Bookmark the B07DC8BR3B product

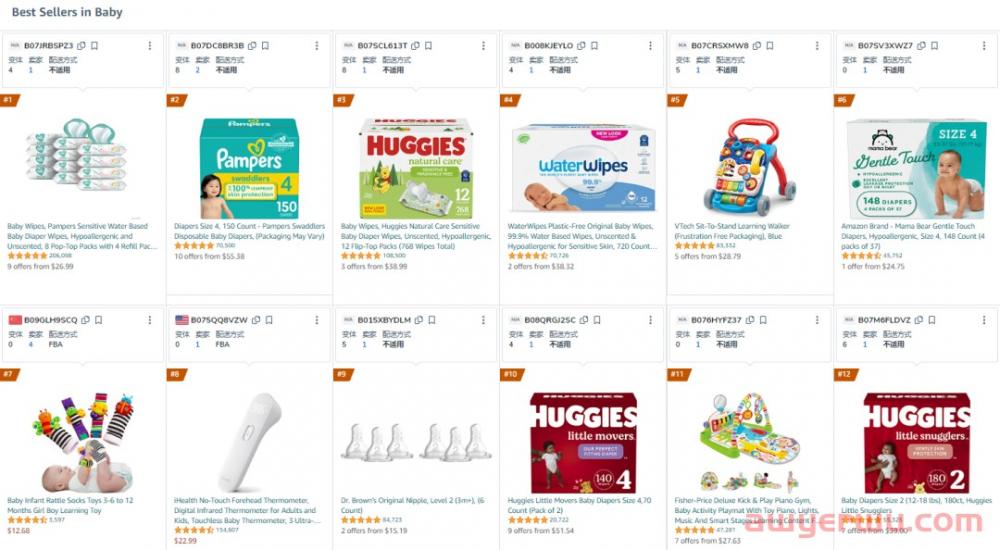point(264,46)
